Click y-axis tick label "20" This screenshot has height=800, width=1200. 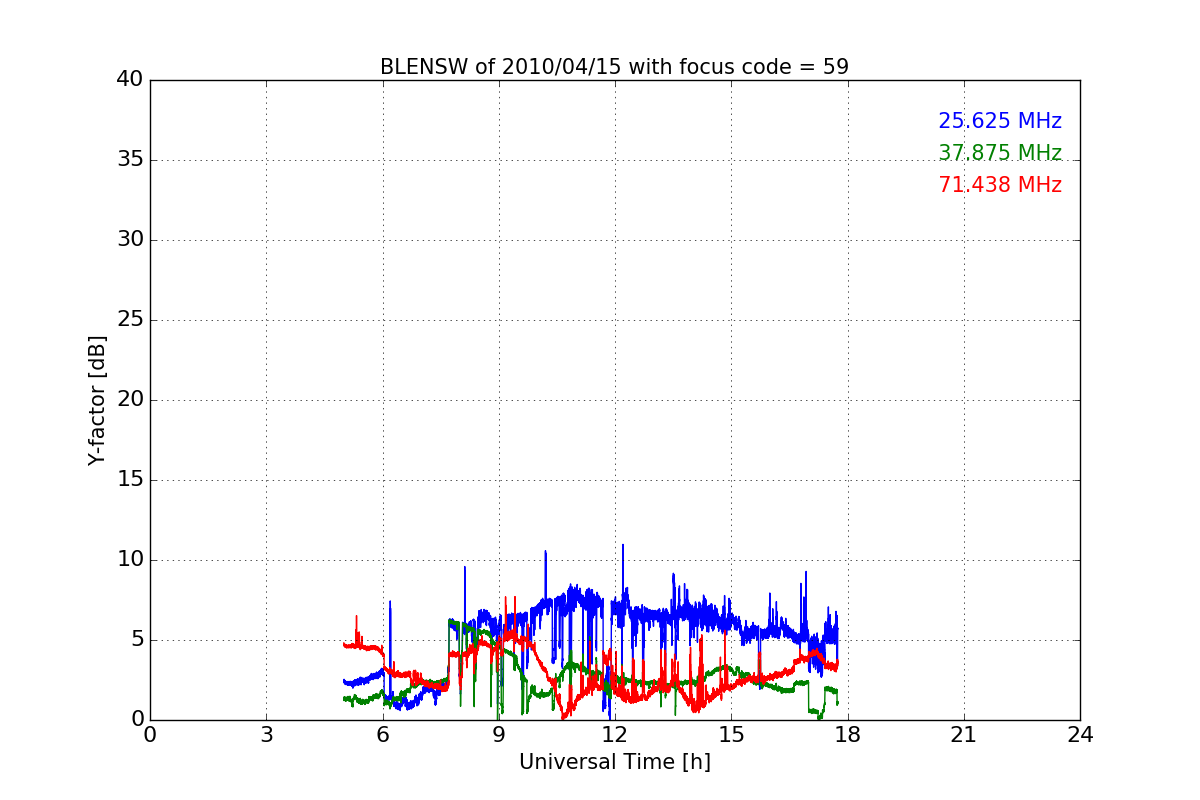tap(130, 400)
